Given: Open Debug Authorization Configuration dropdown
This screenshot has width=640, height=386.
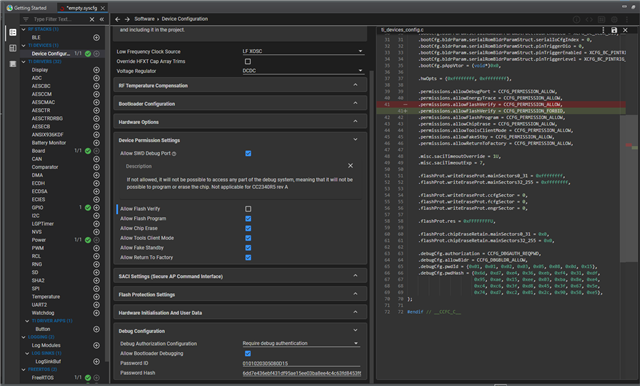Looking at the screenshot, I should tap(301, 343).
